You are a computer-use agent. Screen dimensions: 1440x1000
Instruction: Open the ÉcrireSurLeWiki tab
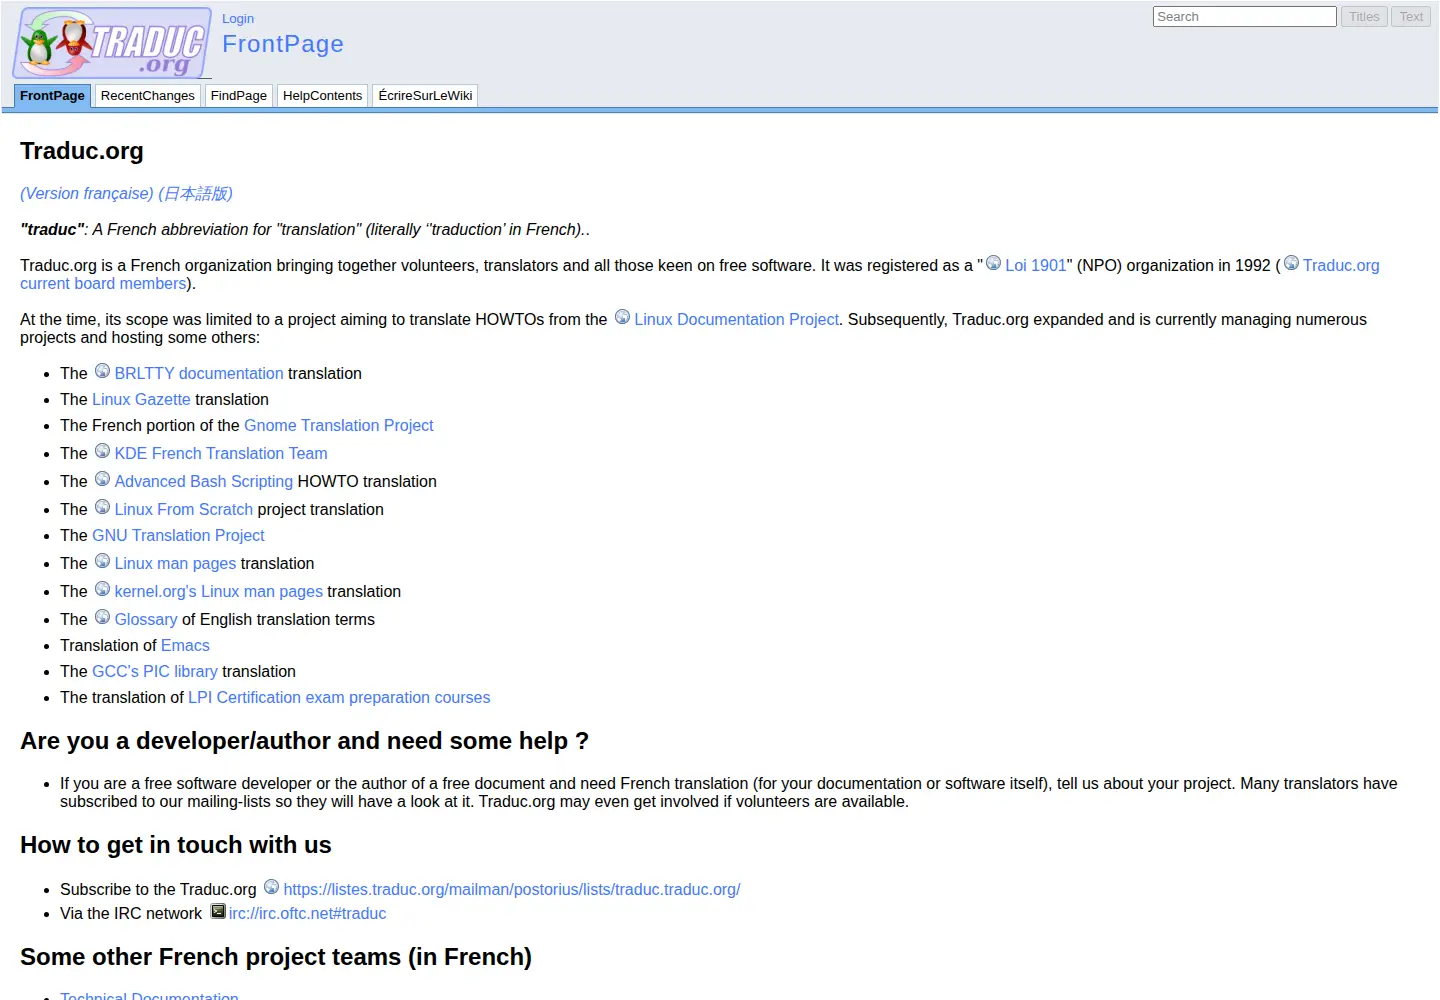coord(425,96)
